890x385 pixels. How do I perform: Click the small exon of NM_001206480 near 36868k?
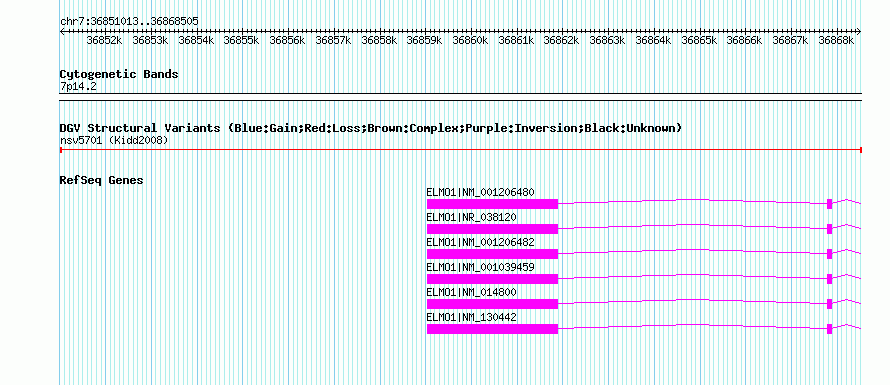click(x=829, y=204)
